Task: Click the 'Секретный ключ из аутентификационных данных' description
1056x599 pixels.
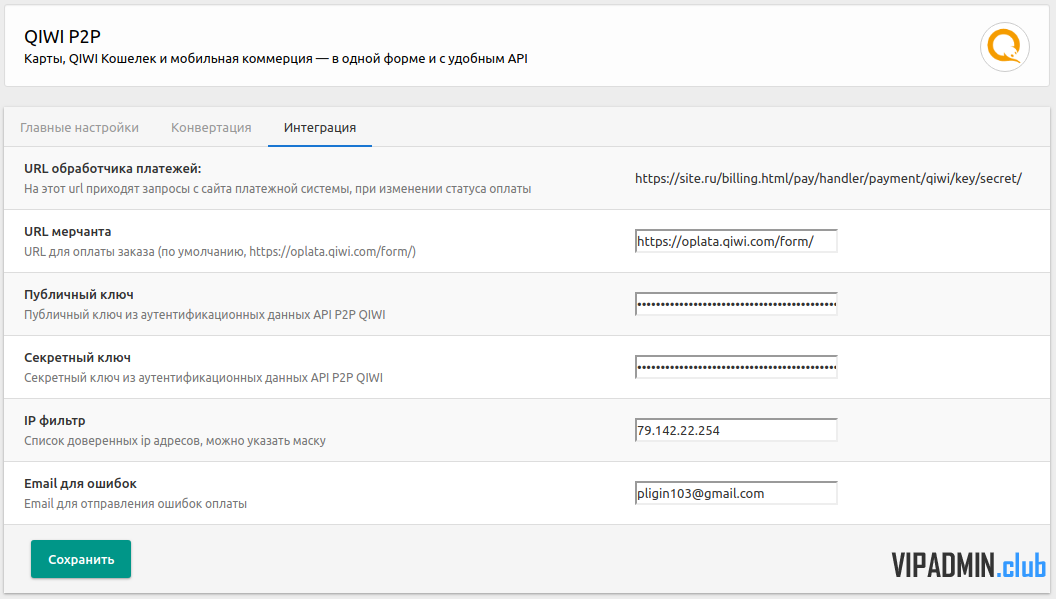Action: click(203, 378)
